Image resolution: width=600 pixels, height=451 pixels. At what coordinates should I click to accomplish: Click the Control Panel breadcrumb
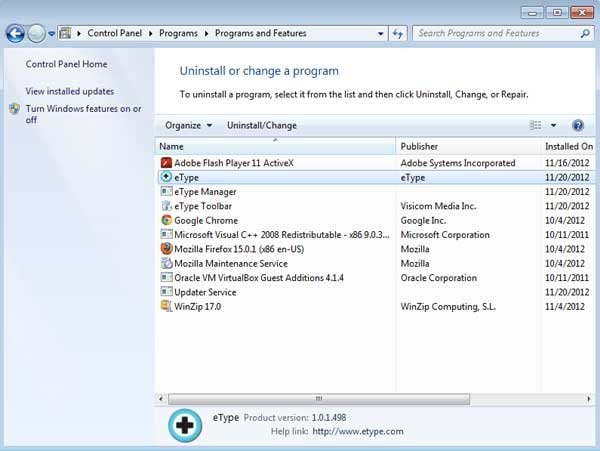114,33
